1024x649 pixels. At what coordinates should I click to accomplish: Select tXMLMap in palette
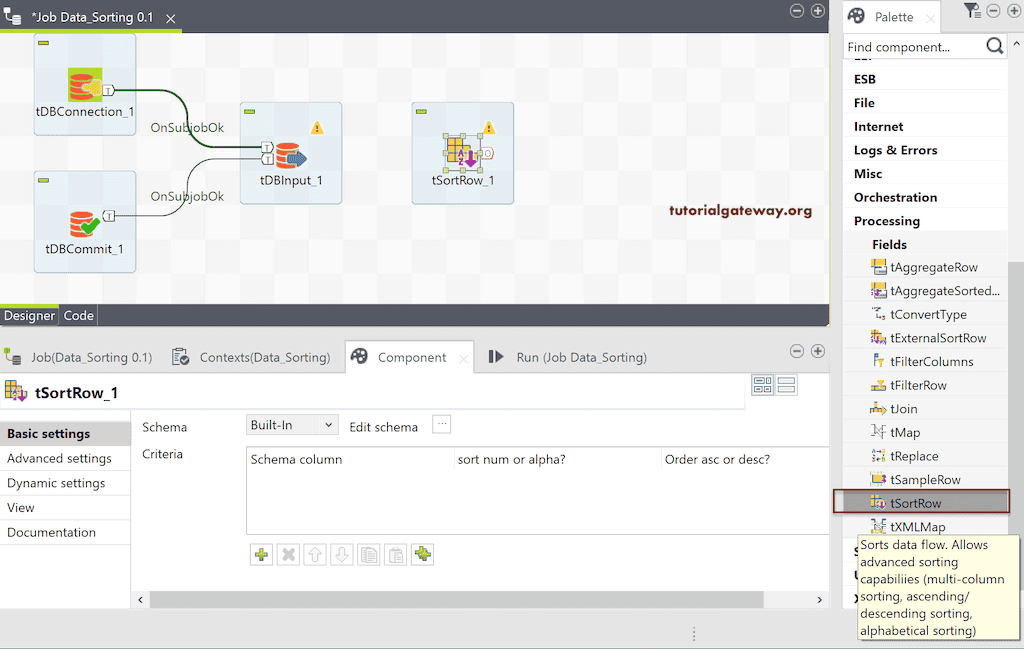(x=908, y=526)
